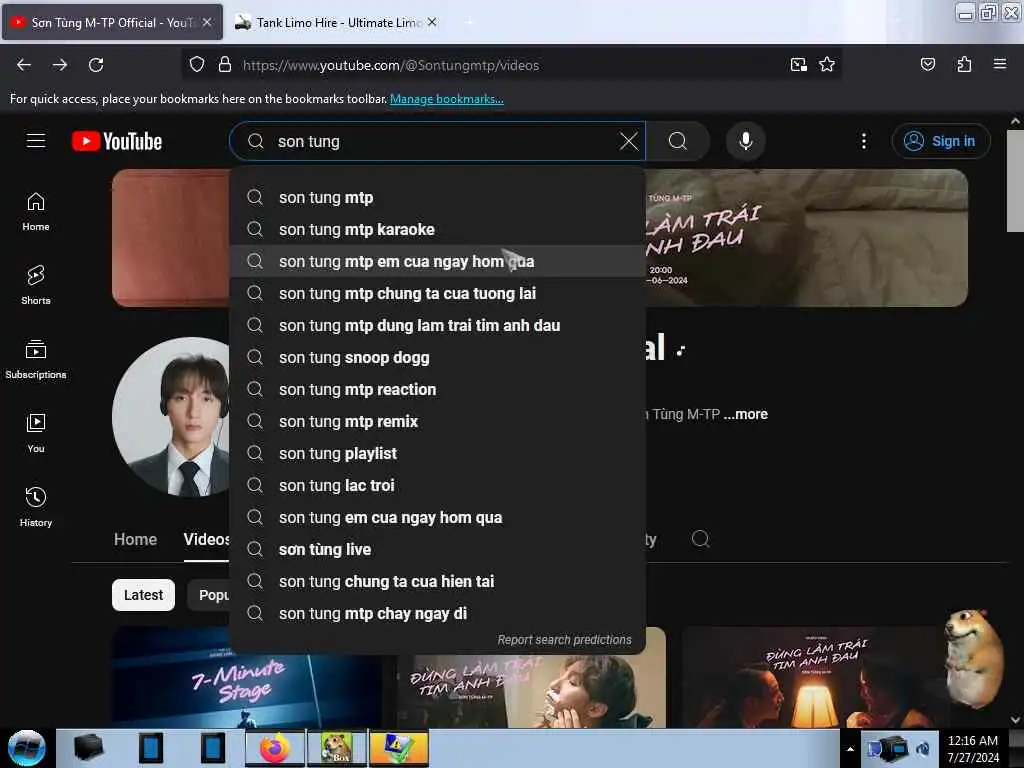
Task: Choose suggestion 'son tung mtp chung ta cua tuong lai'
Action: (x=438, y=293)
